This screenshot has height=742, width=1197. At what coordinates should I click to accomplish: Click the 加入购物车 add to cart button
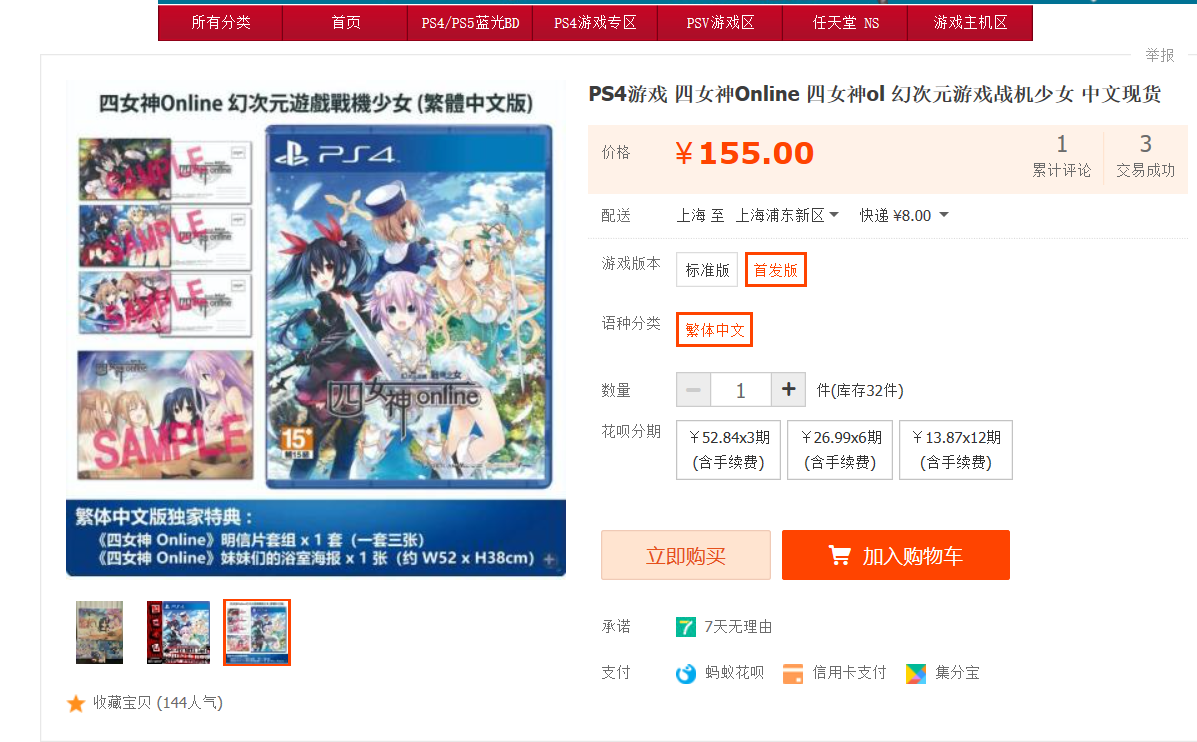tap(895, 555)
